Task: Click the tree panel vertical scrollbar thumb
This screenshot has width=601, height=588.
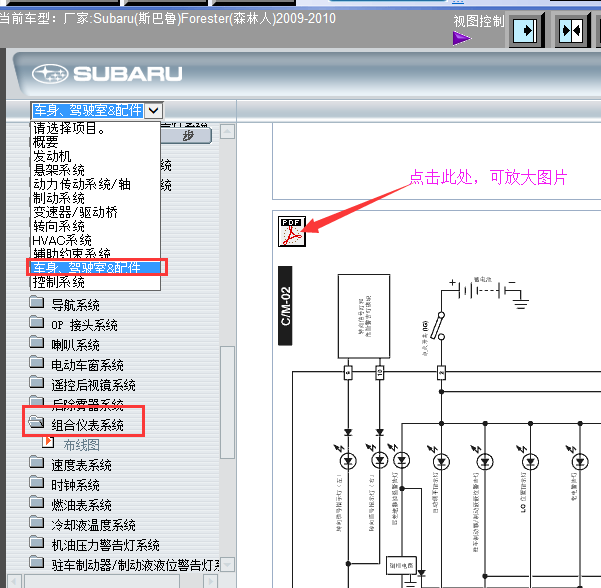Action: click(x=227, y=402)
